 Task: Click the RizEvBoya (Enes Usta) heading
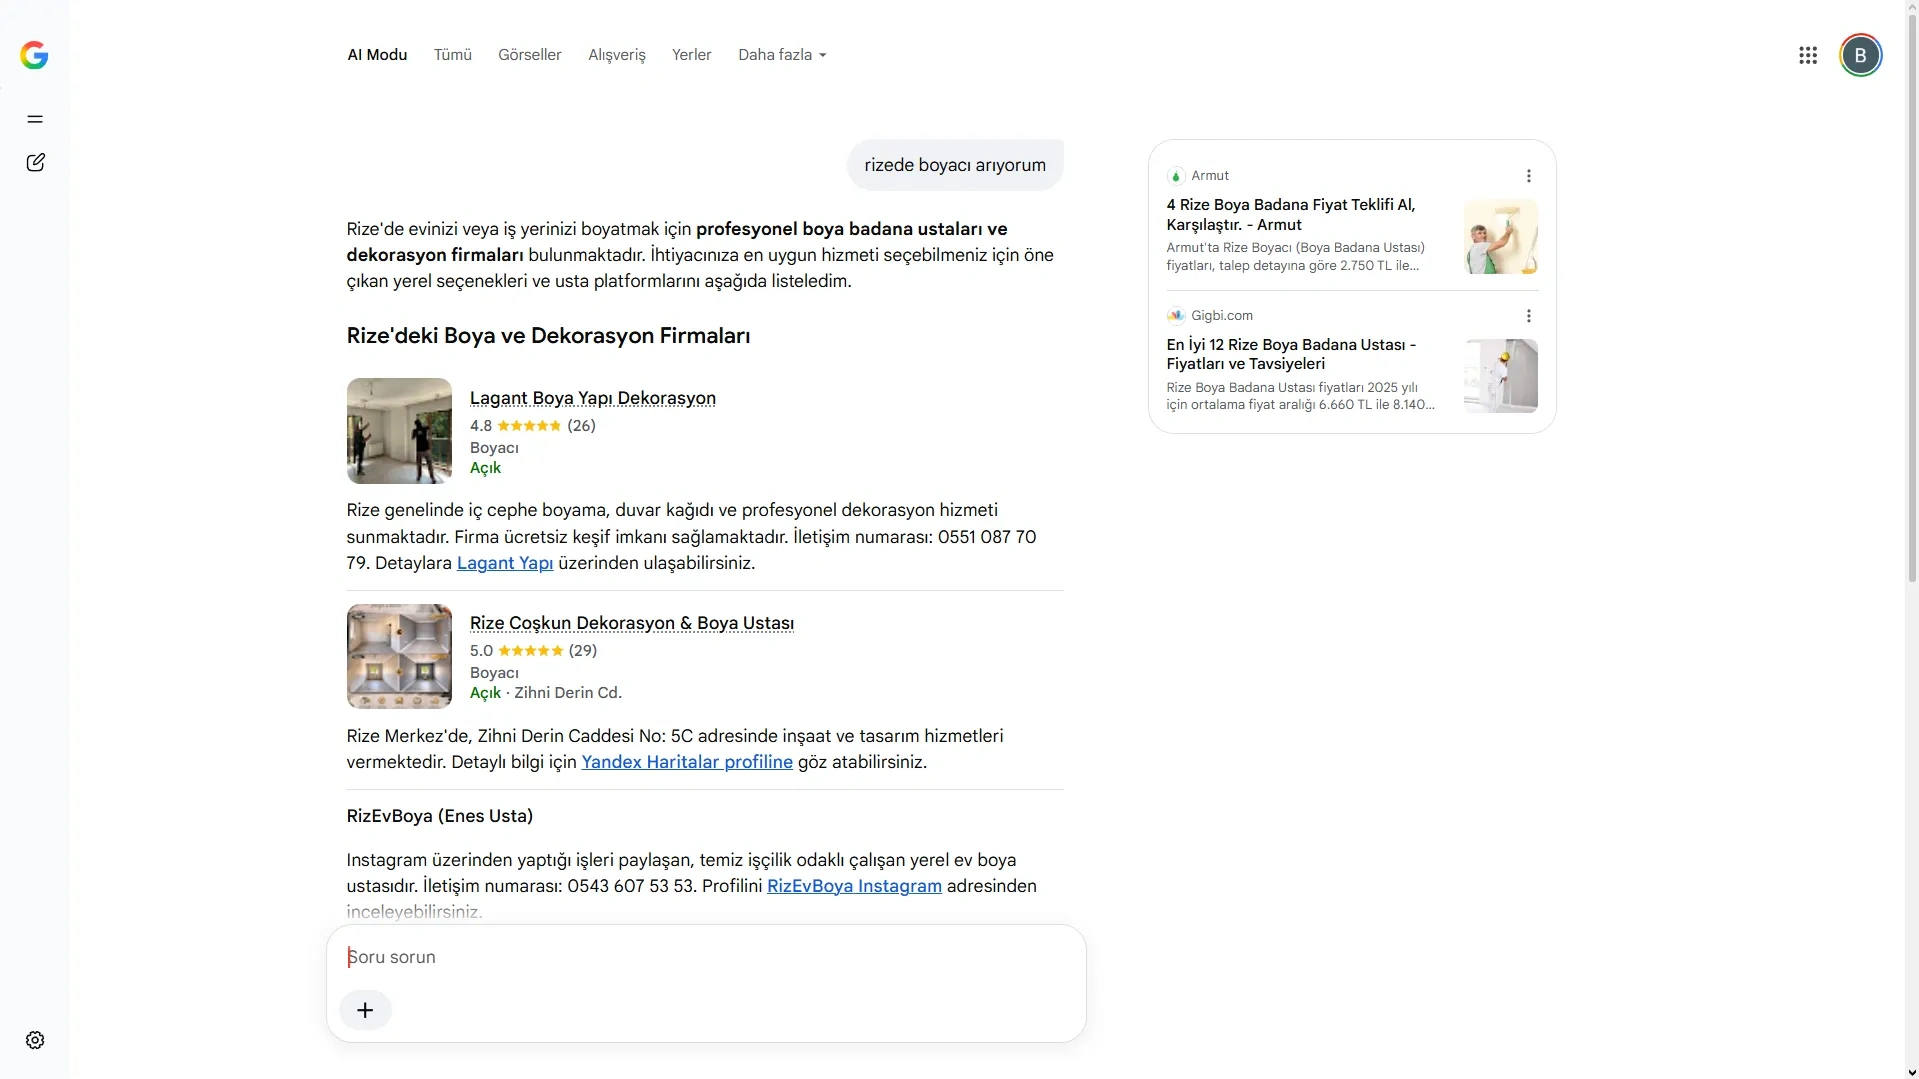point(440,816)
